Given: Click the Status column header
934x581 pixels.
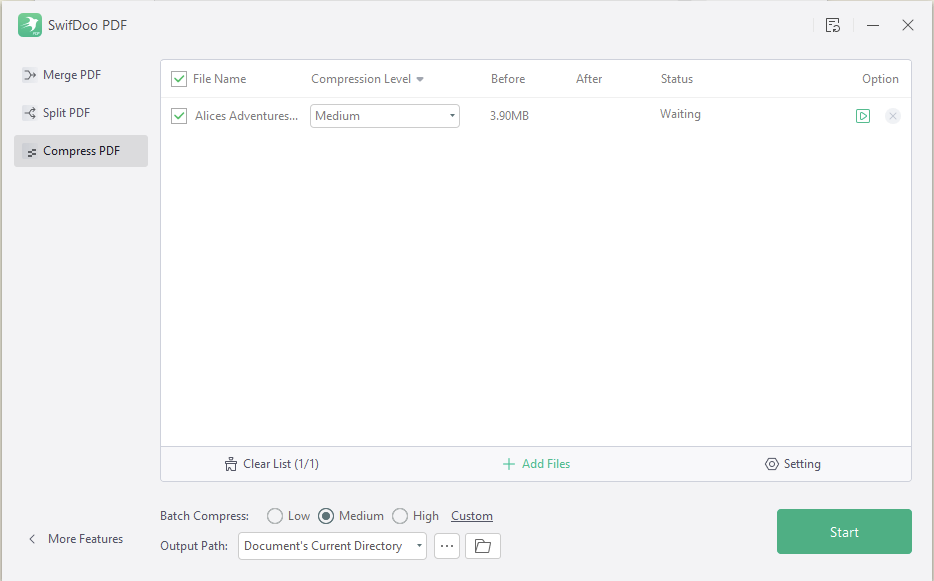Looking at the screenshot, I should (677, 79).
